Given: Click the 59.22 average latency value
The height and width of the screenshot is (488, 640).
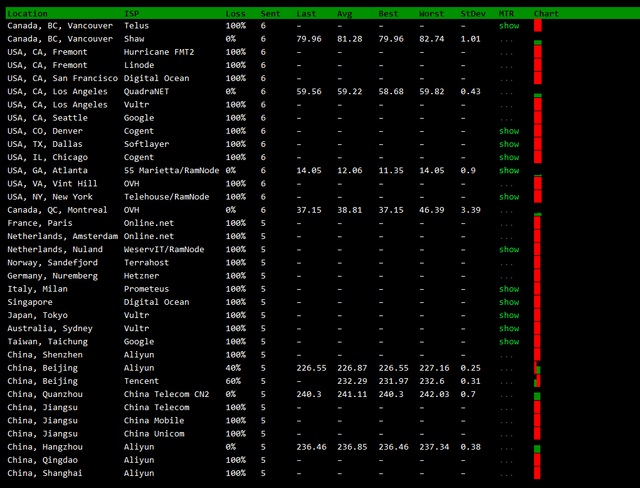Looking at the screenshot, I should point(349,91).
